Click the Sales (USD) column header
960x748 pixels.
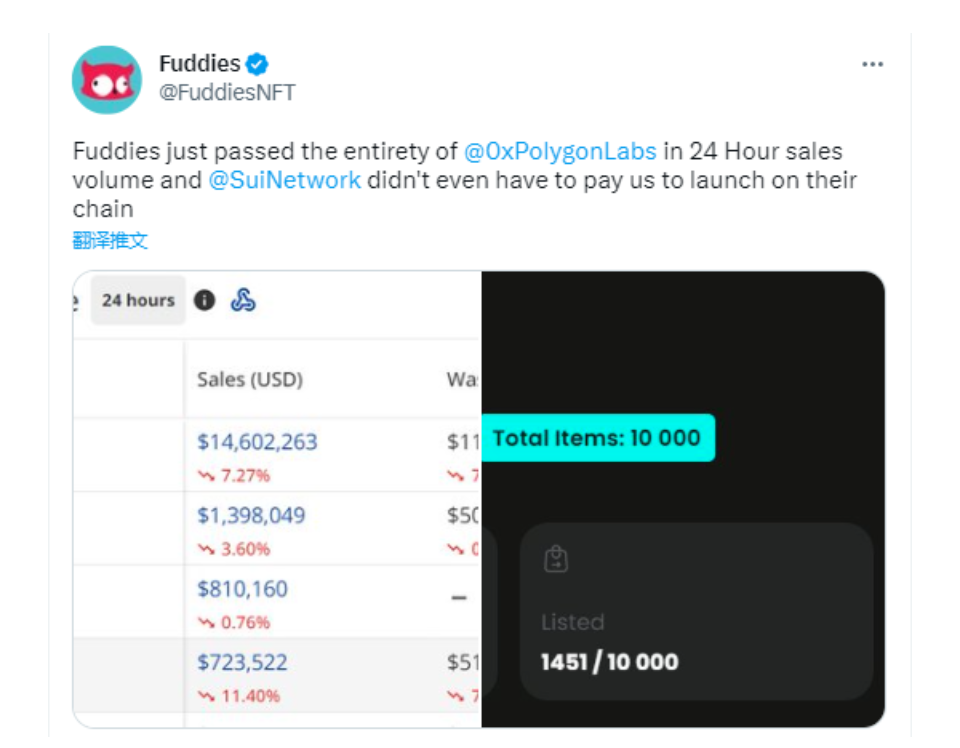tap(250, 380)
